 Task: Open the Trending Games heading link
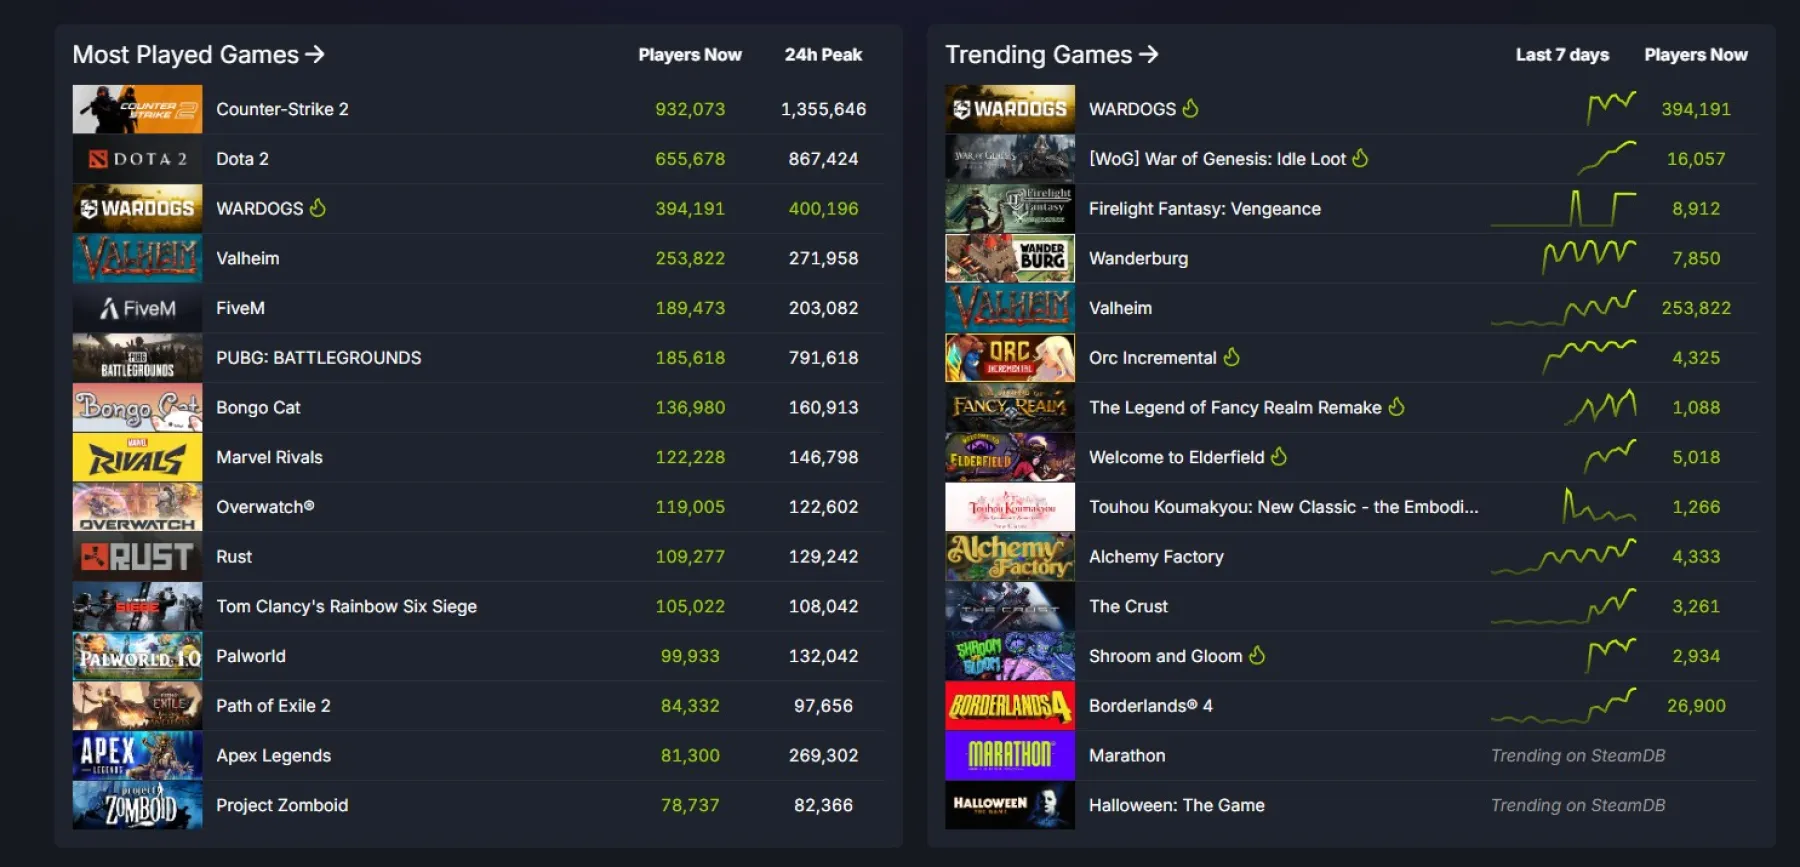click(1052, 55)
